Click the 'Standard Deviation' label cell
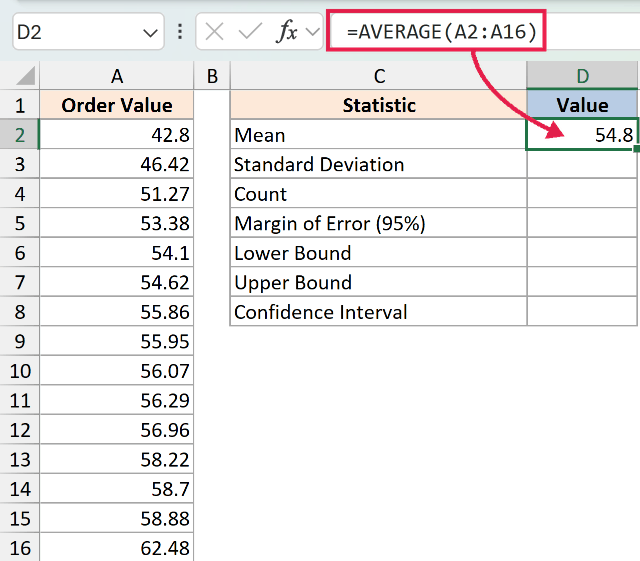Screen dimensions: 640x561 coord(379,164)
